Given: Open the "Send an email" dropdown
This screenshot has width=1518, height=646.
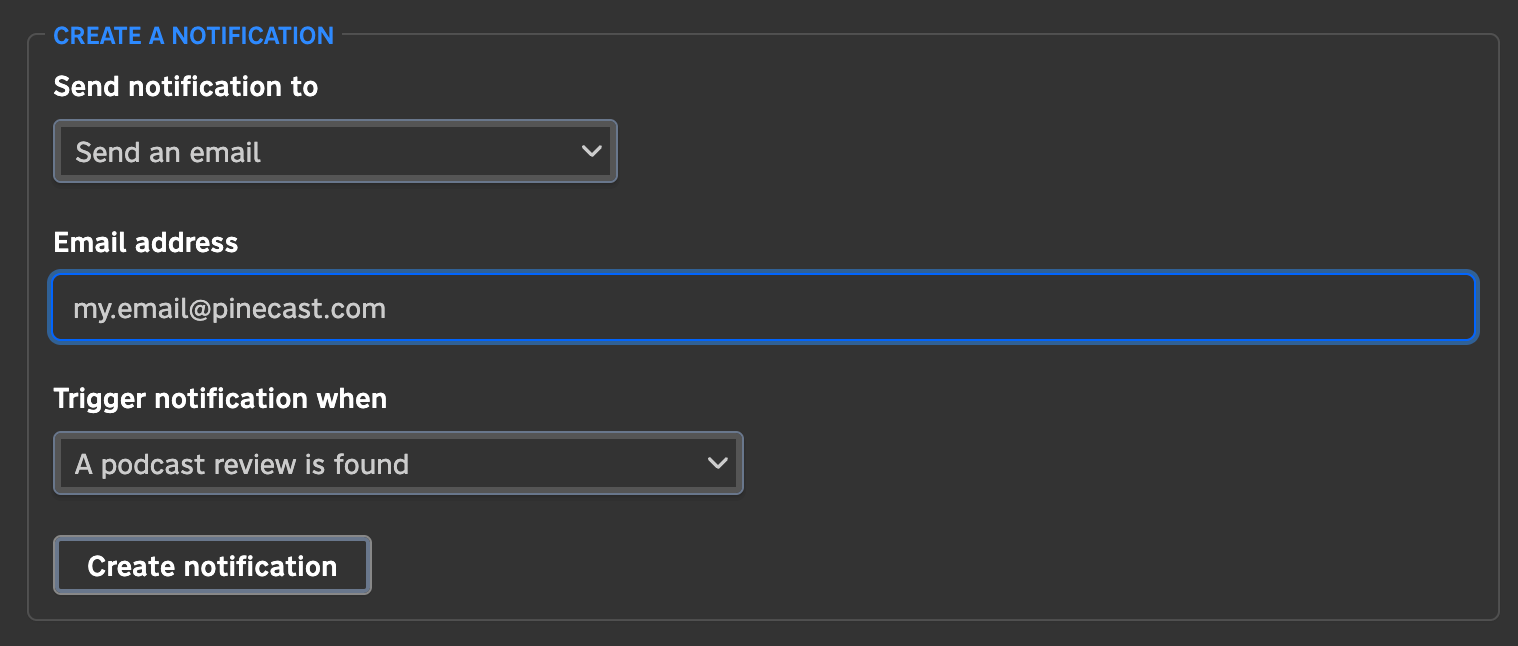Looking at the screenshot, I should [x=335, y=152].
